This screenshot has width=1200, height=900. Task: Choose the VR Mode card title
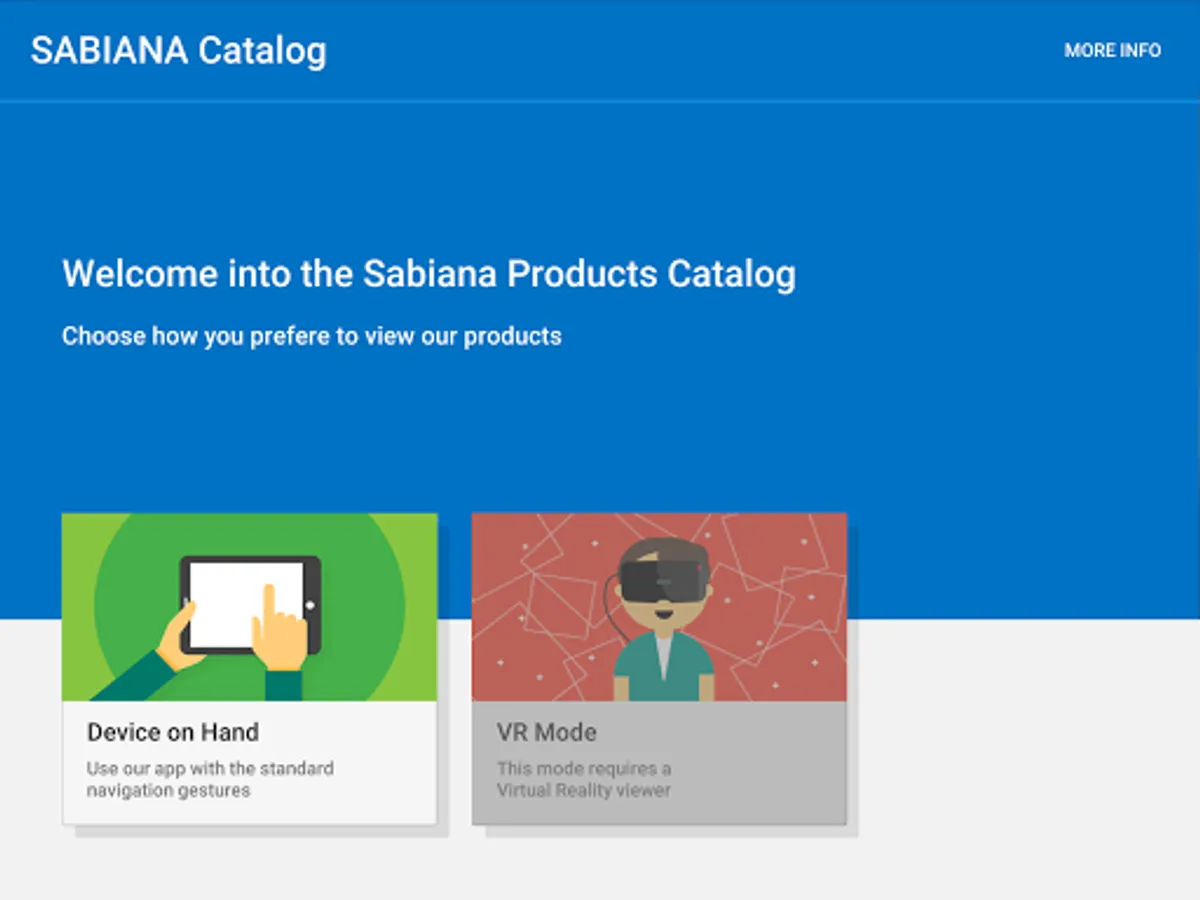546,732
